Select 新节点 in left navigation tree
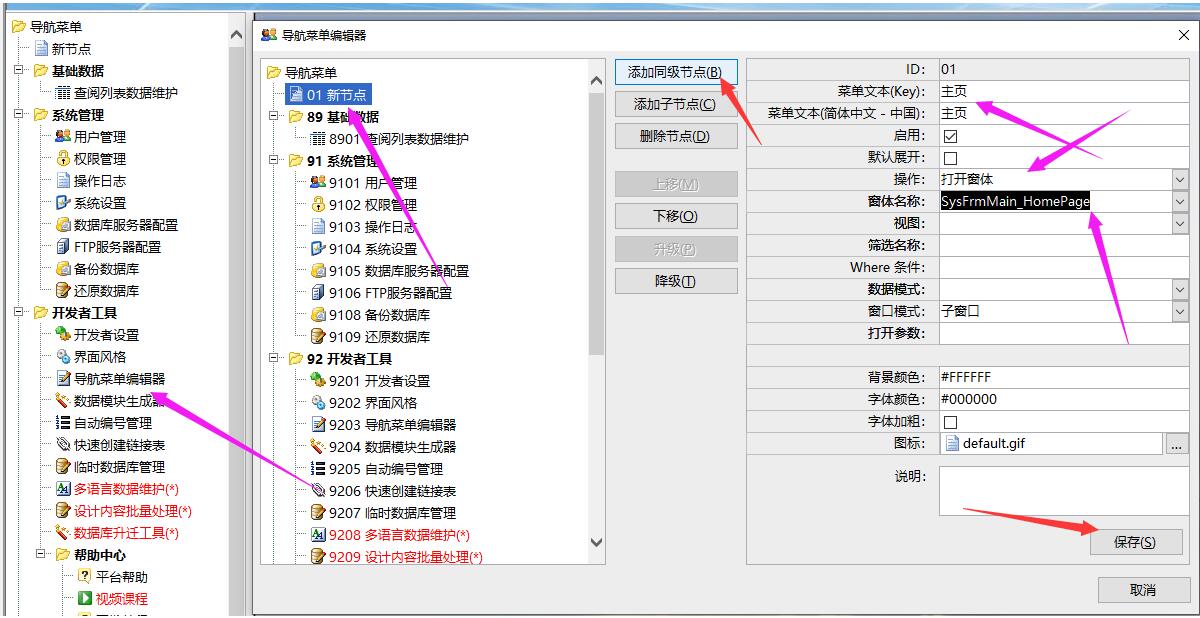This screenshot has height=618, width=1200. (72, 49)
